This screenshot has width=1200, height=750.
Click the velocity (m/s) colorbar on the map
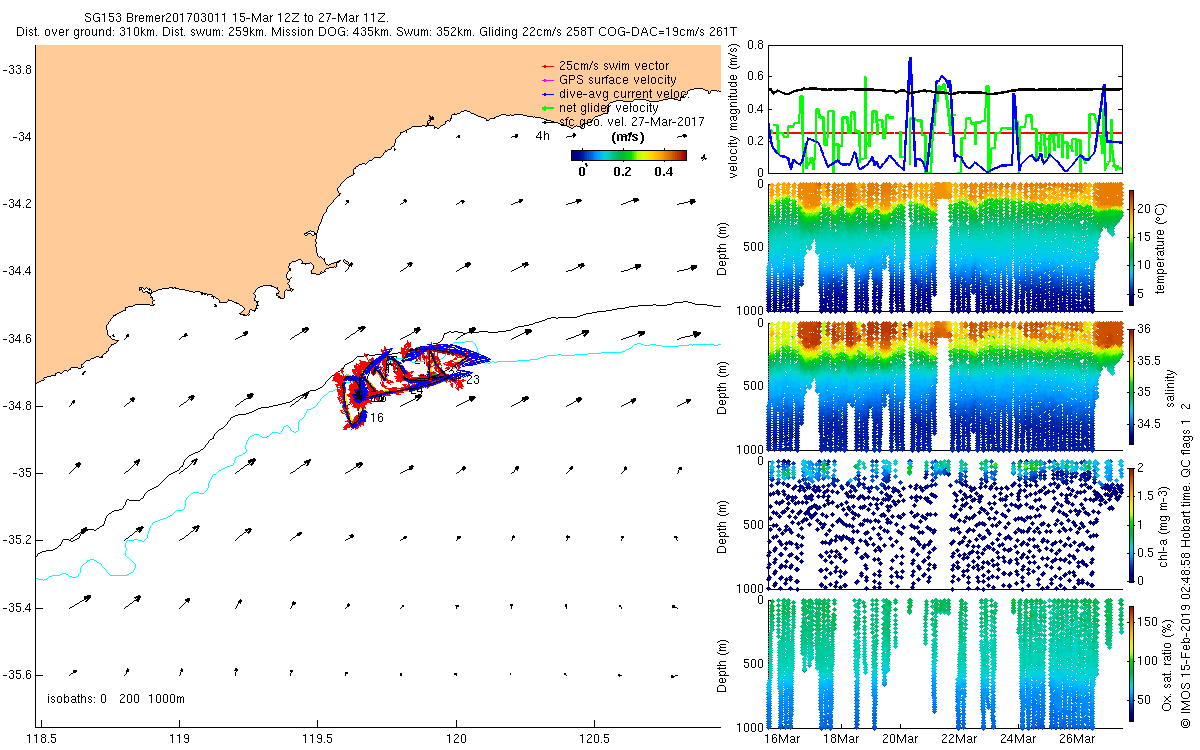pos(629,155)
